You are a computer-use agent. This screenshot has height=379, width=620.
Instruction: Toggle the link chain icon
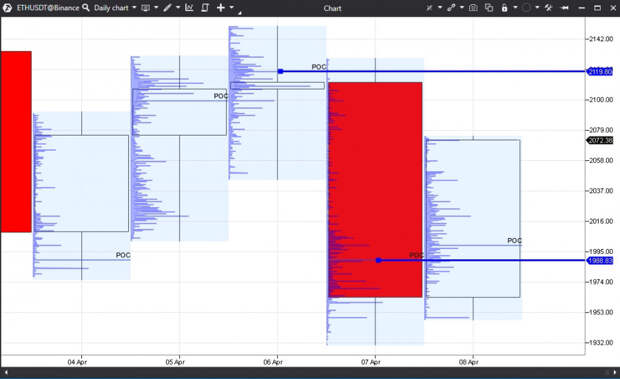tap(451, 8)
